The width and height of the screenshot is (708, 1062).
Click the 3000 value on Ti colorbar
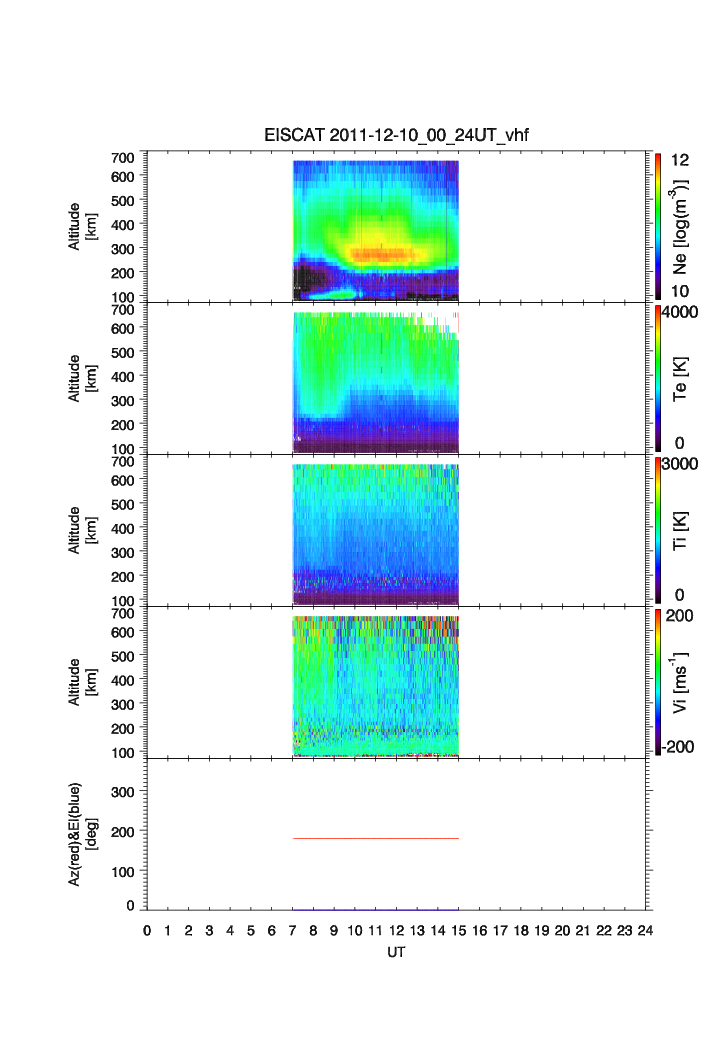coord(680,463)
